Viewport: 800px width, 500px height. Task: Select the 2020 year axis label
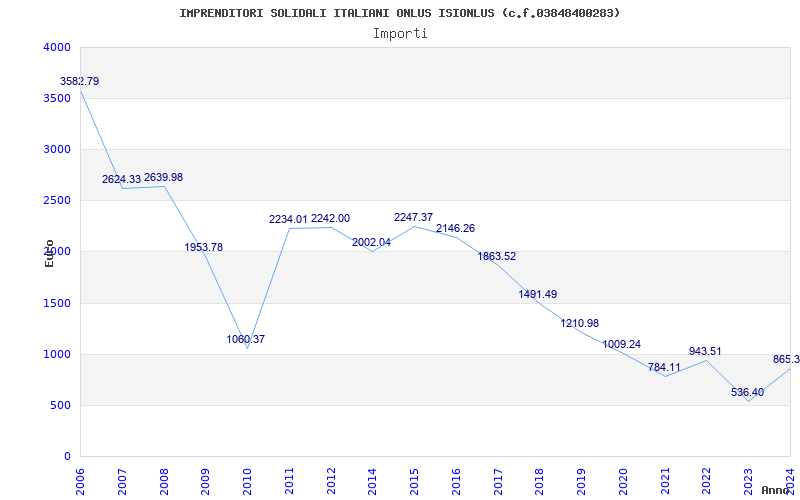pos(623,479)
